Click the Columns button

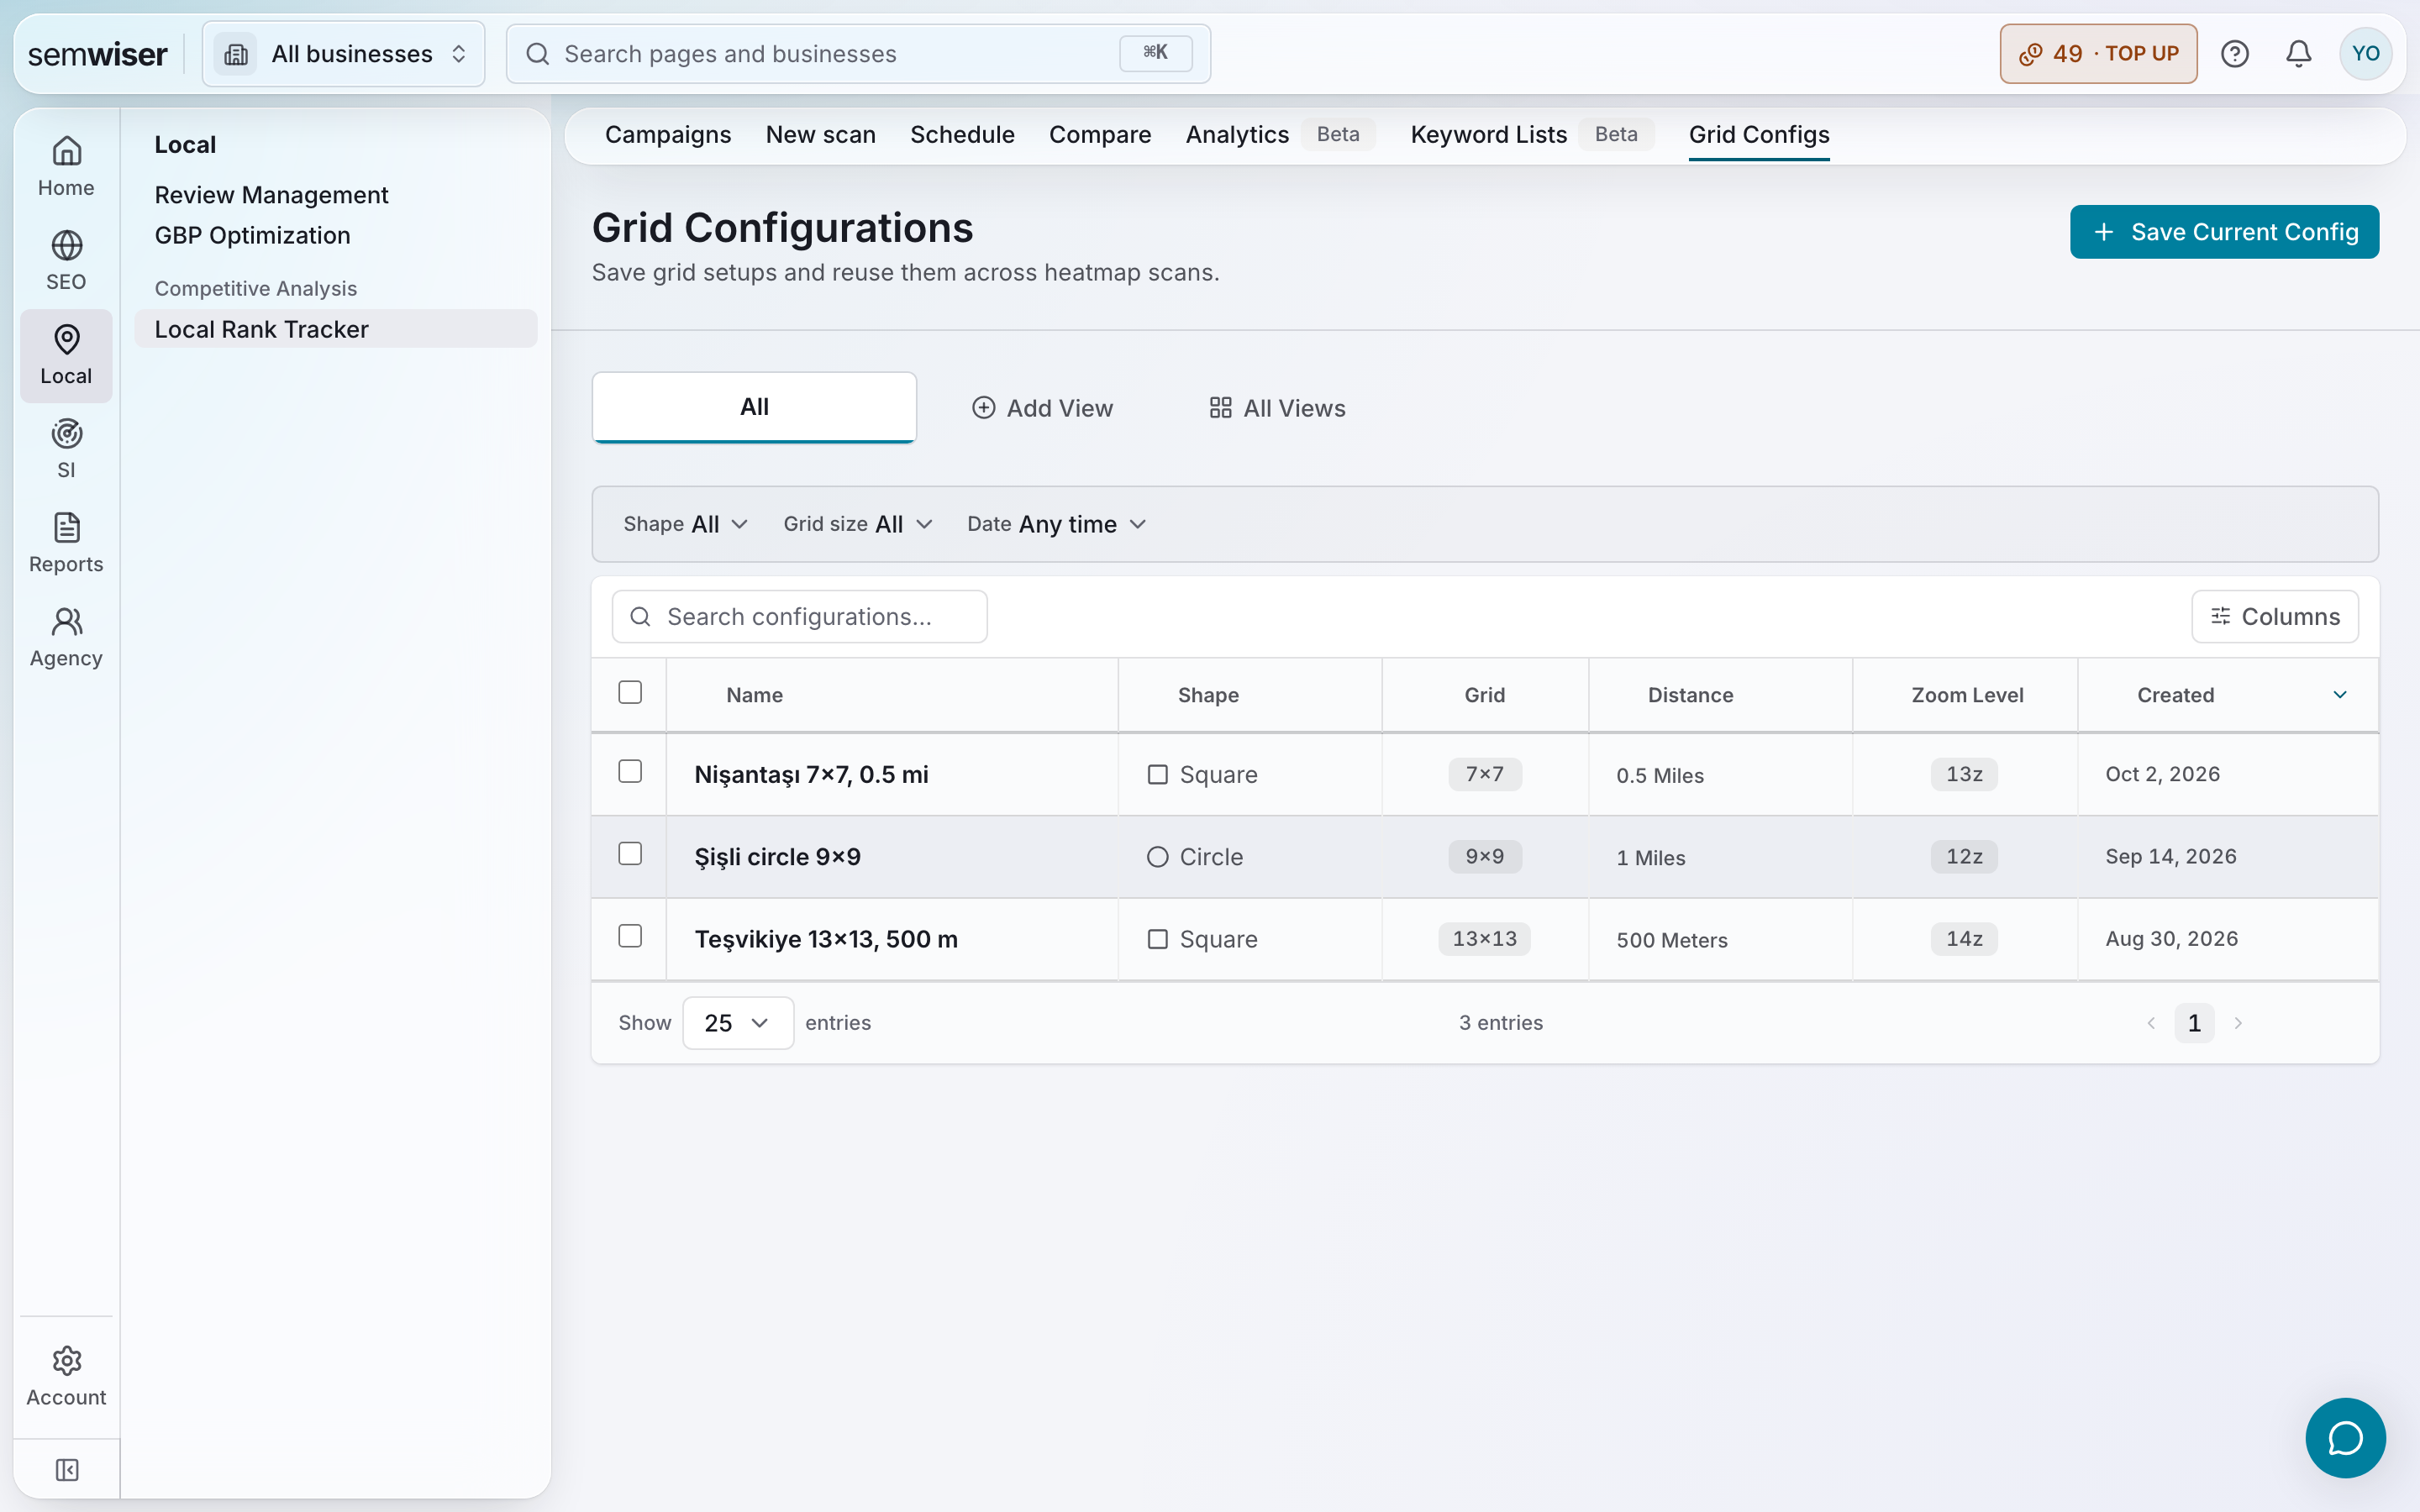2275,616
